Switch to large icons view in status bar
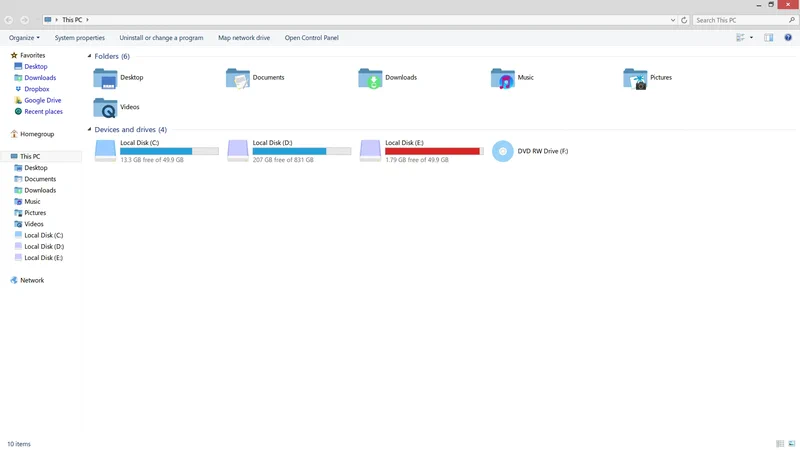 [791, 443]
